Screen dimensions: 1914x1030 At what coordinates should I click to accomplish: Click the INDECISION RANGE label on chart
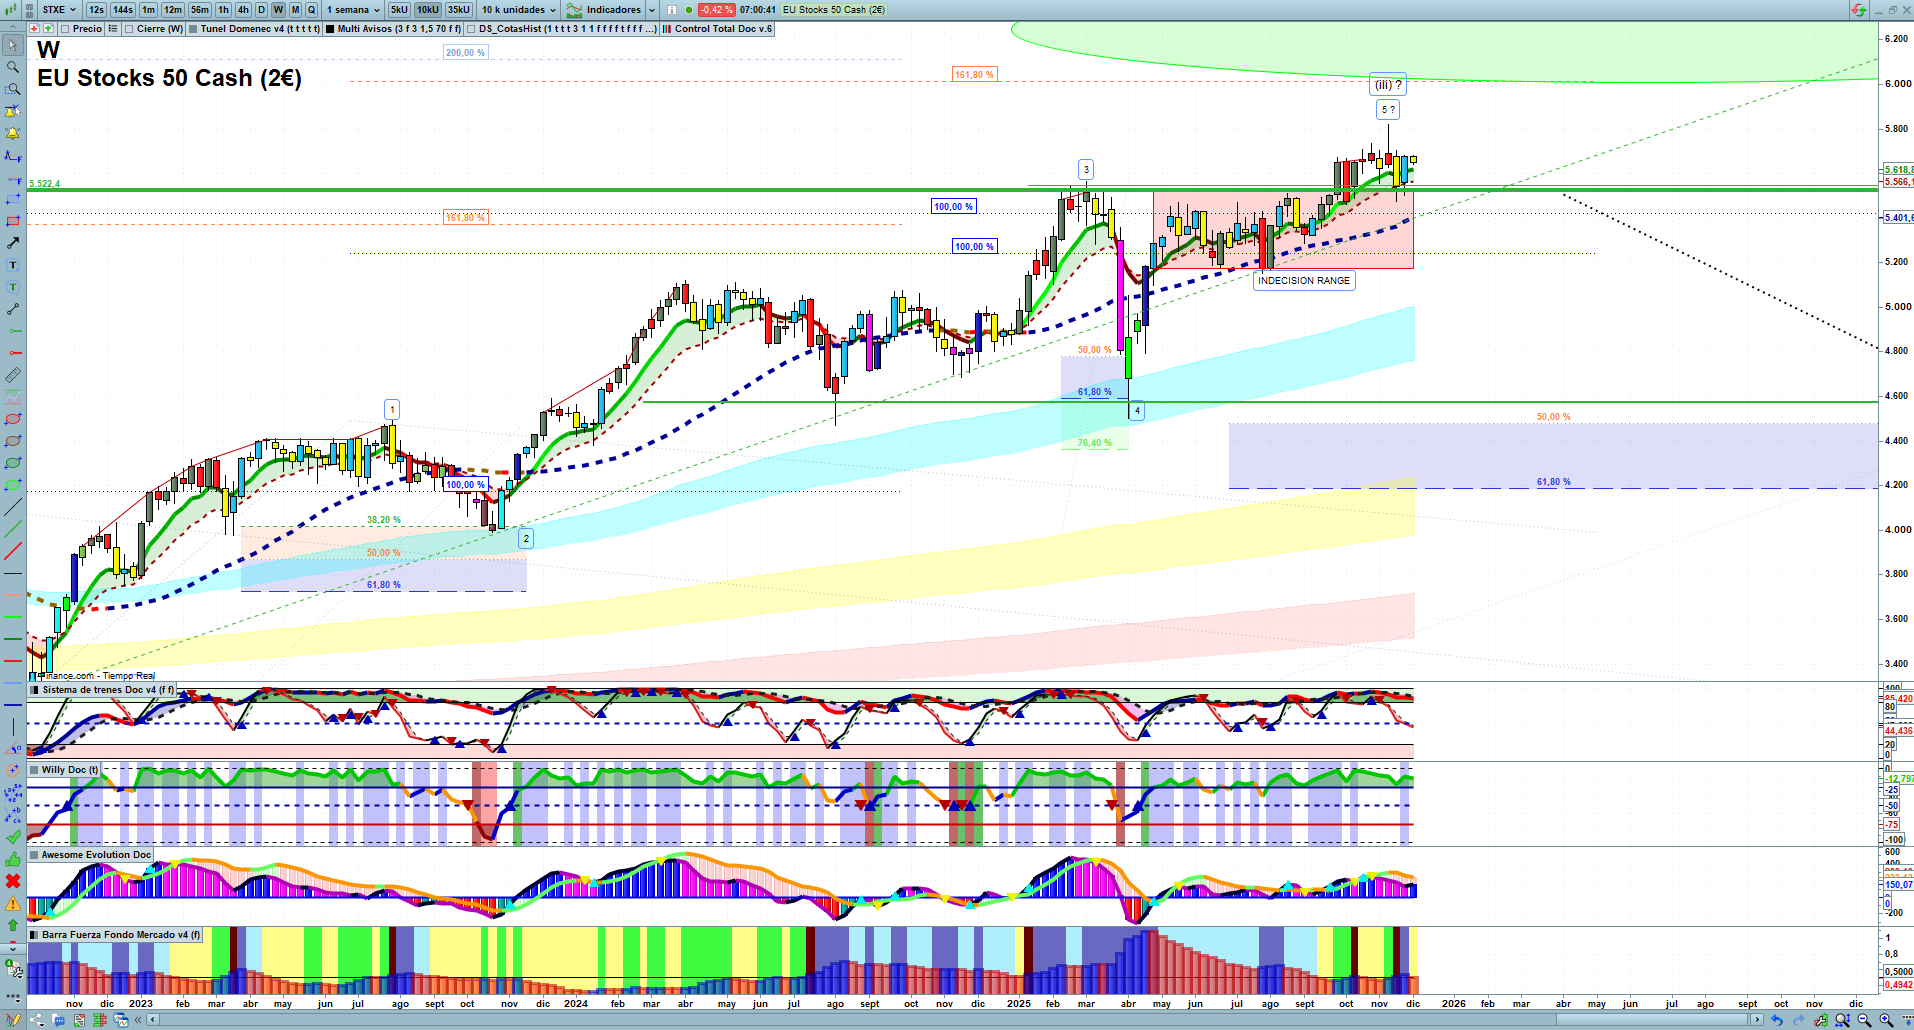point(1304,281)
